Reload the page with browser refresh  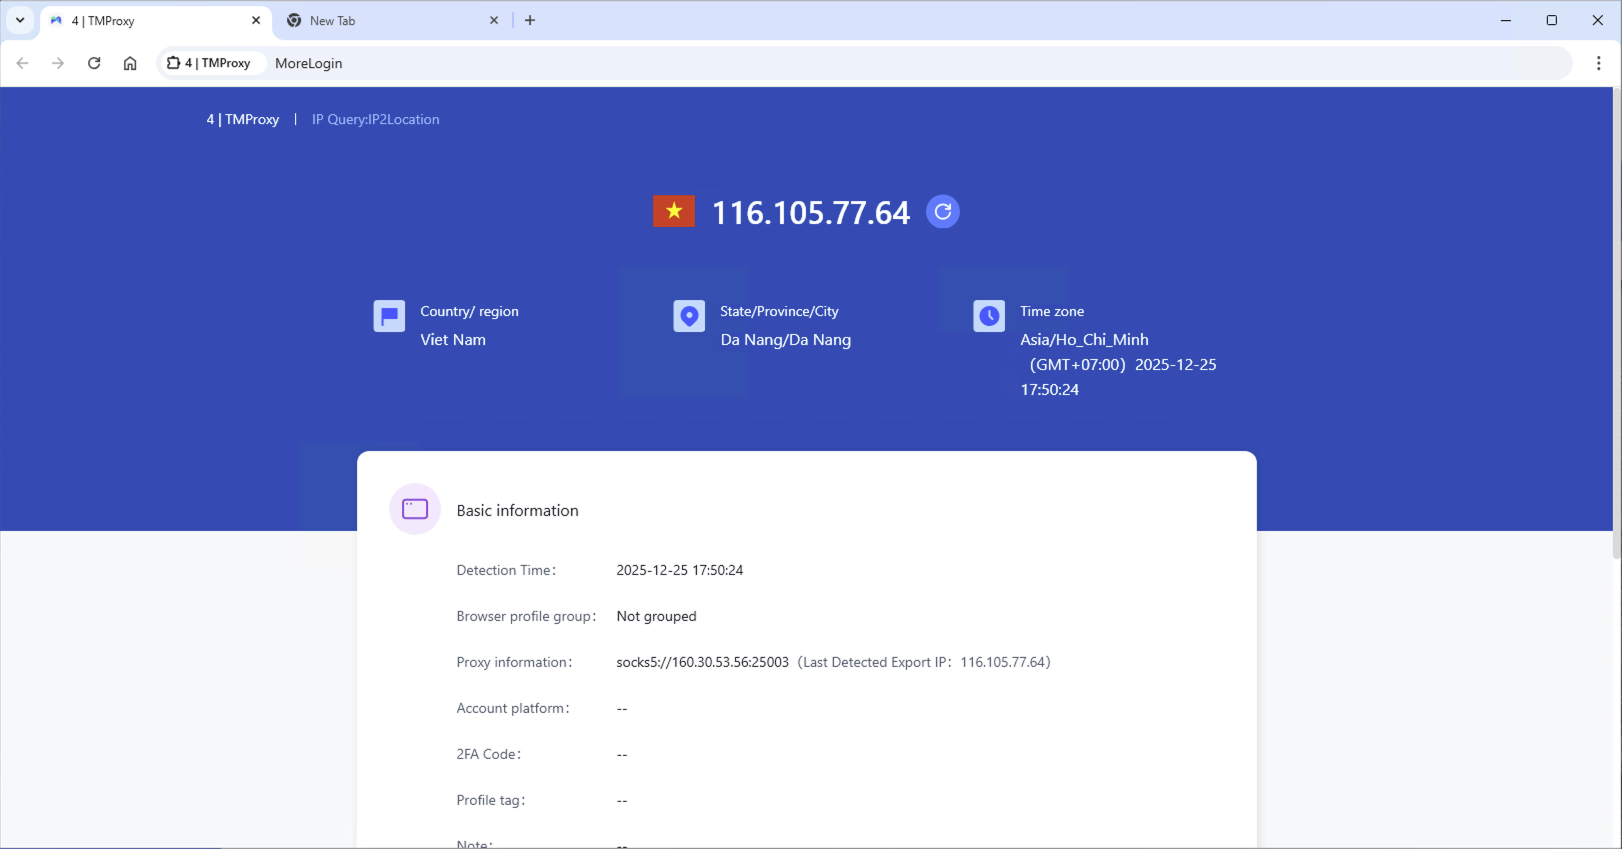(x=94, y=63)
